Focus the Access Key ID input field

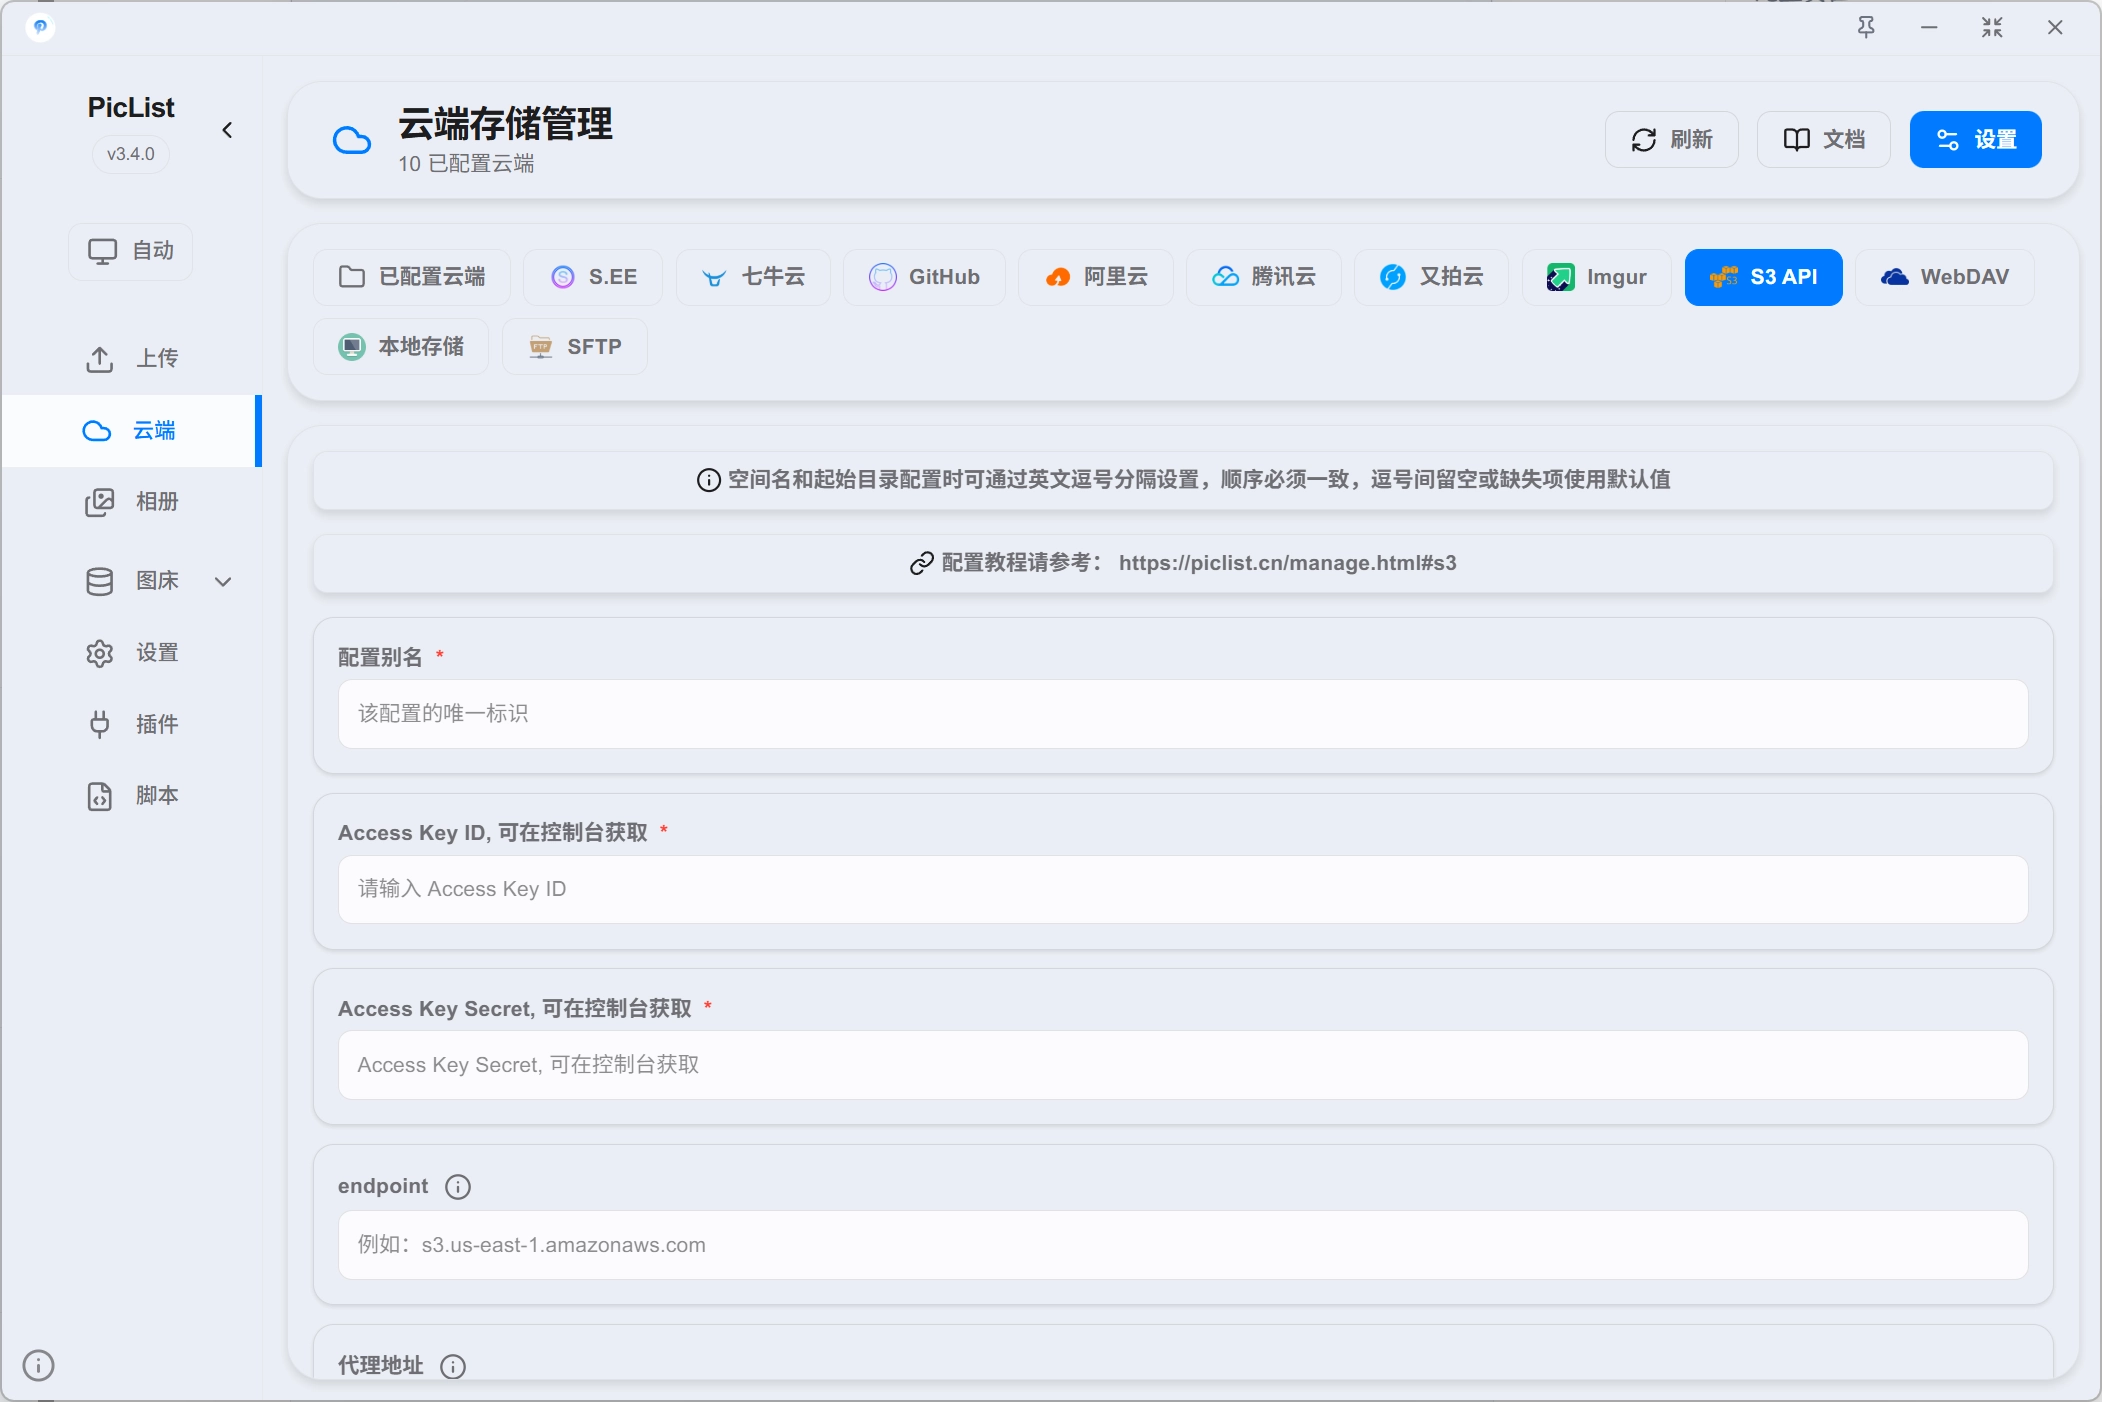1183,889
